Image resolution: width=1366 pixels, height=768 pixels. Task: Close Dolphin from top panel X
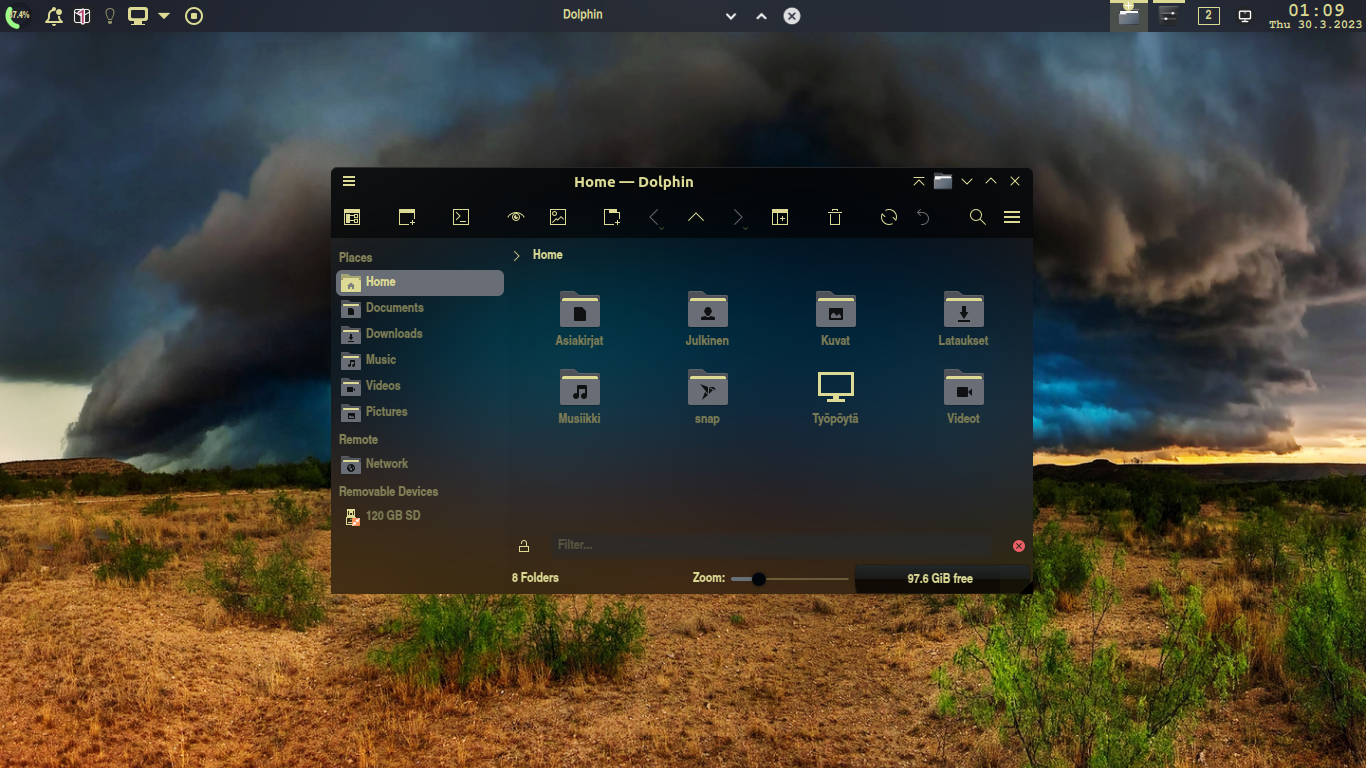point(791,16)
